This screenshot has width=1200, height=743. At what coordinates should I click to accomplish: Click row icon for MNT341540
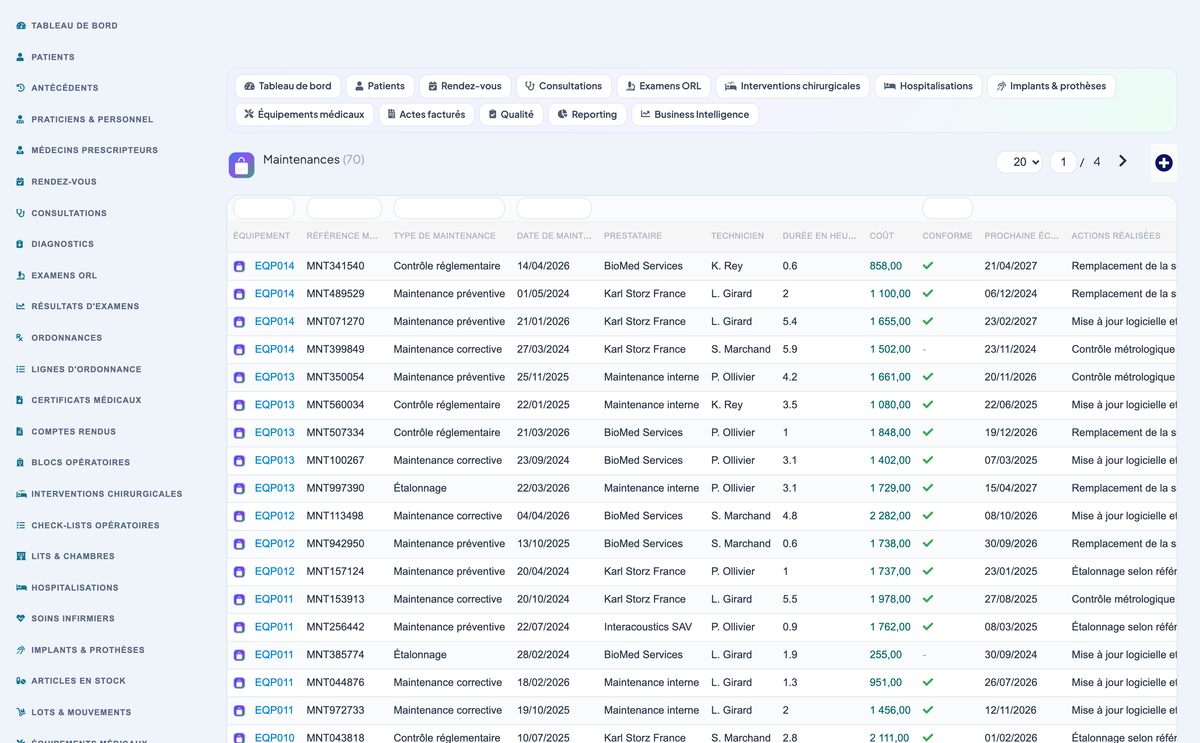click(239, 267)
